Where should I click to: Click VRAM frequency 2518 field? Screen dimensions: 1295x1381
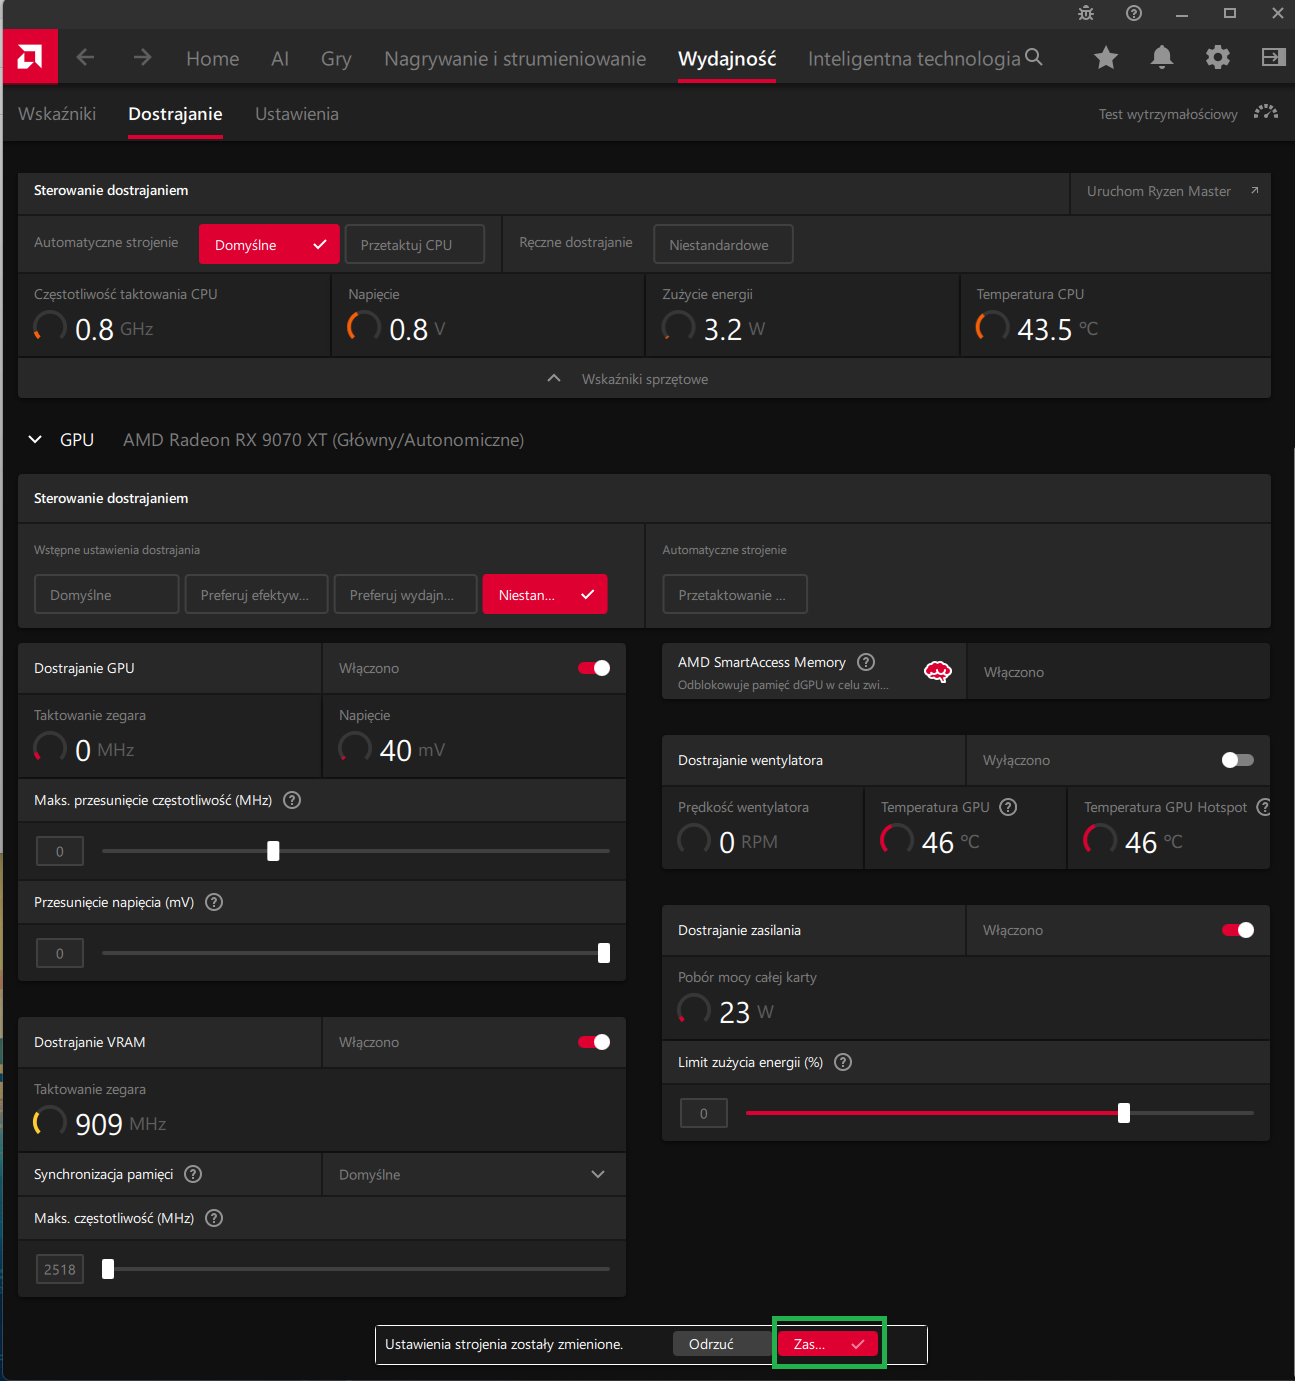pyautogui.click(x=60, y=1269)
